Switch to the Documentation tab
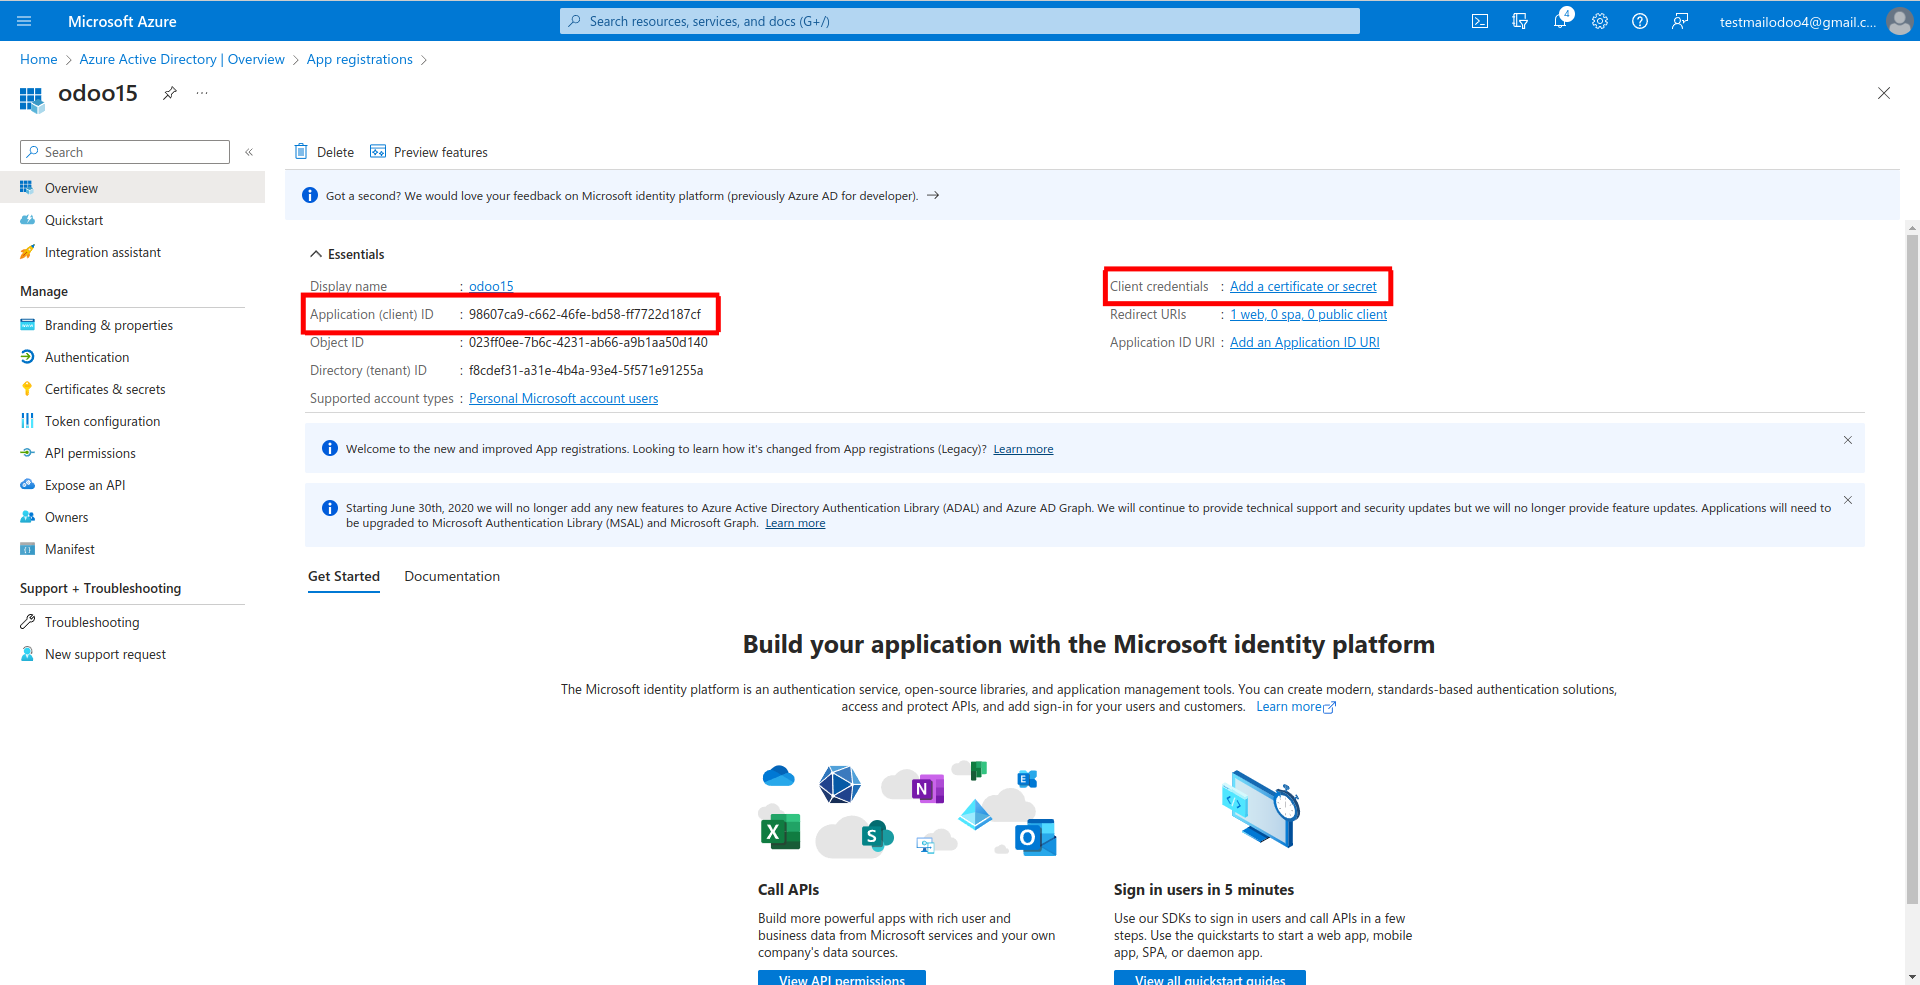The height and width of the screenshot is (985, 1920). 452,577
